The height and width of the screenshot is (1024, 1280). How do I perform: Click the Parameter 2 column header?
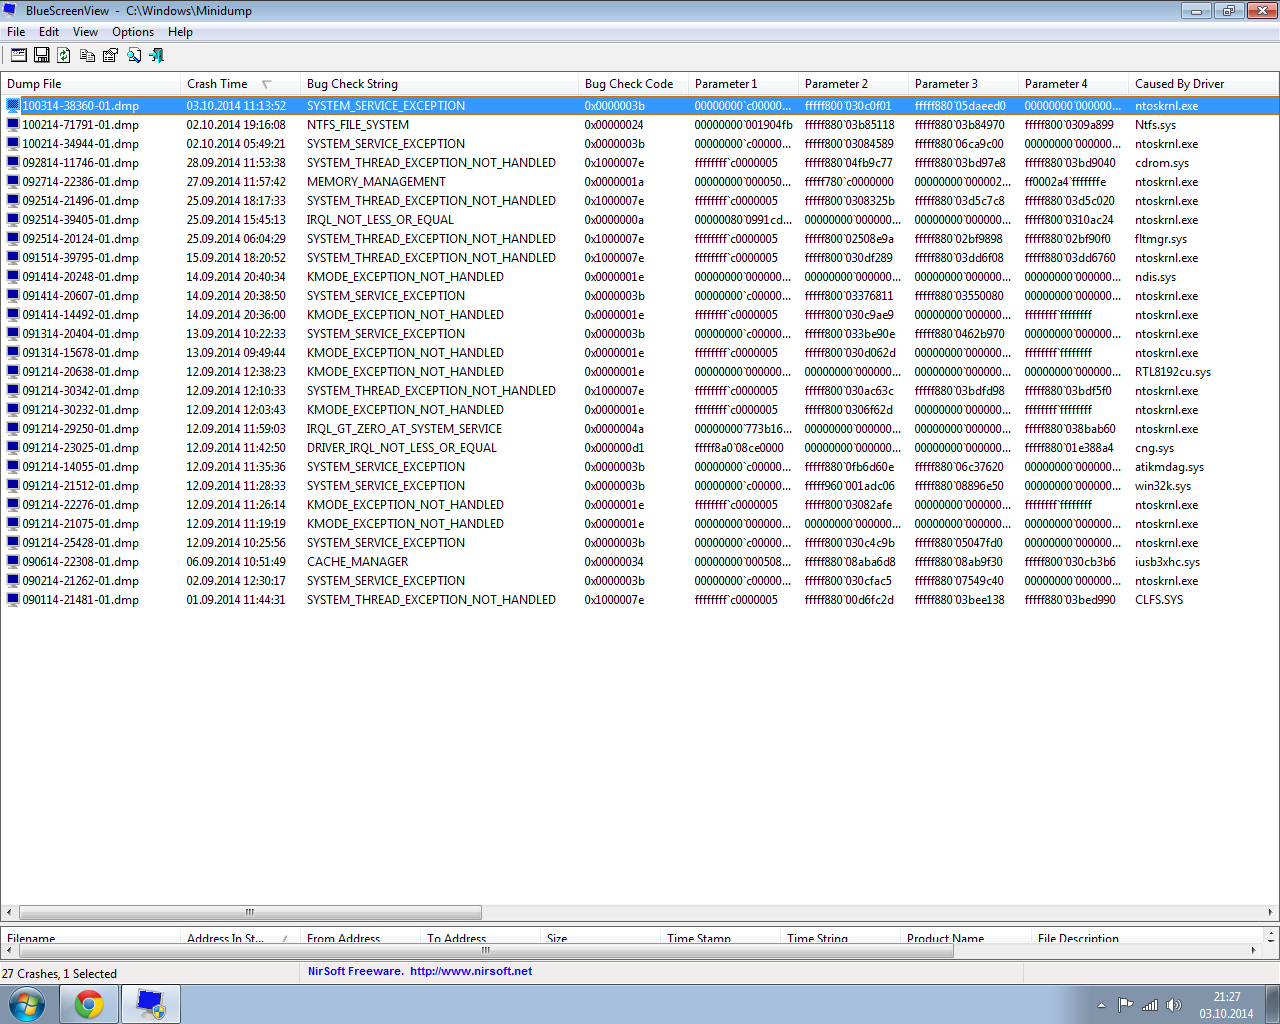[x=853, y=84]
